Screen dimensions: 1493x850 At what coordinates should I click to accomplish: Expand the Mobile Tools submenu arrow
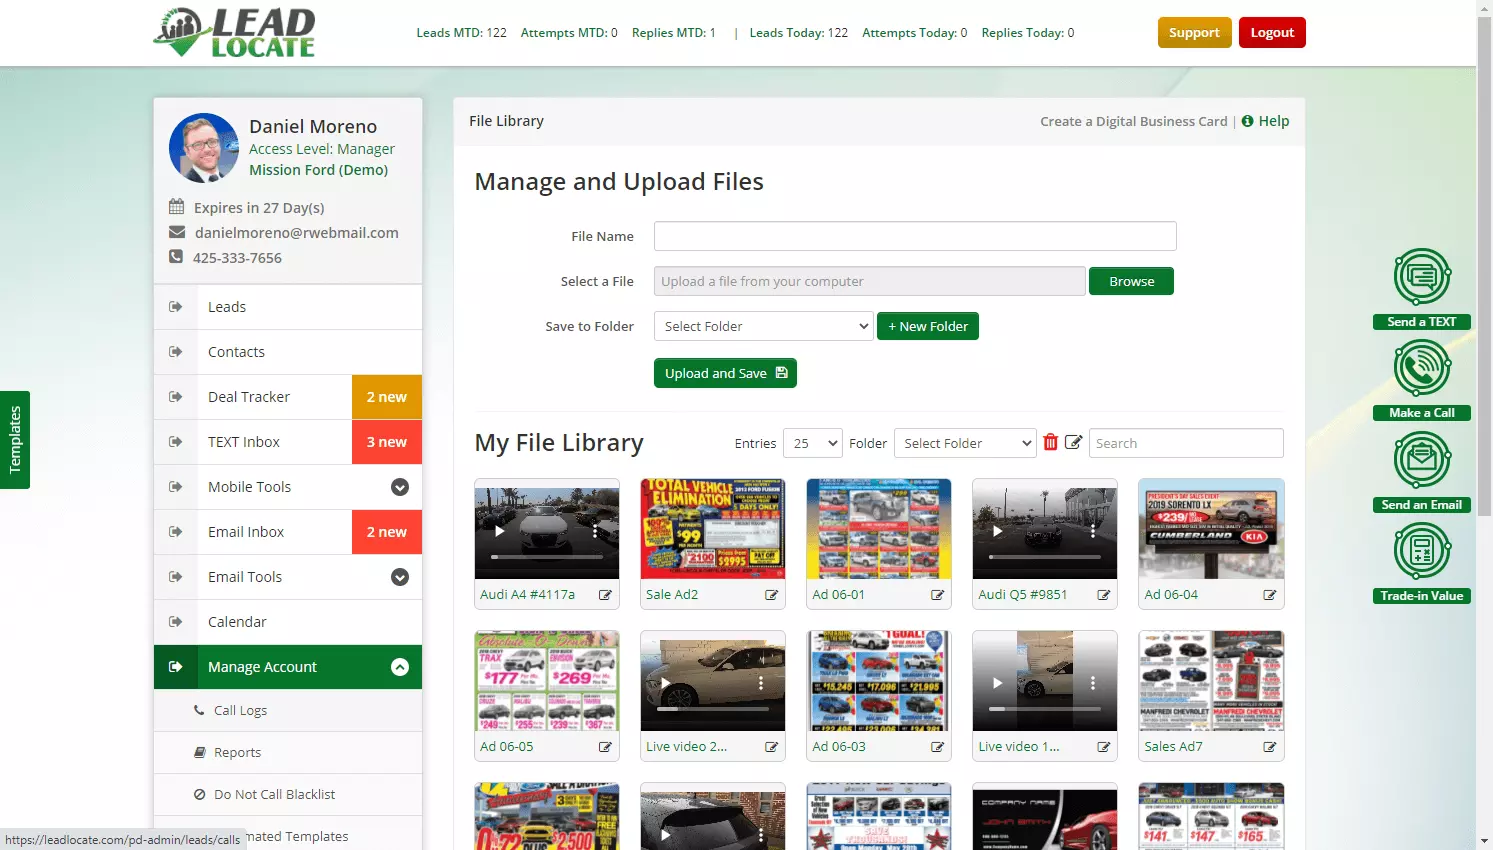coord(400,487)
